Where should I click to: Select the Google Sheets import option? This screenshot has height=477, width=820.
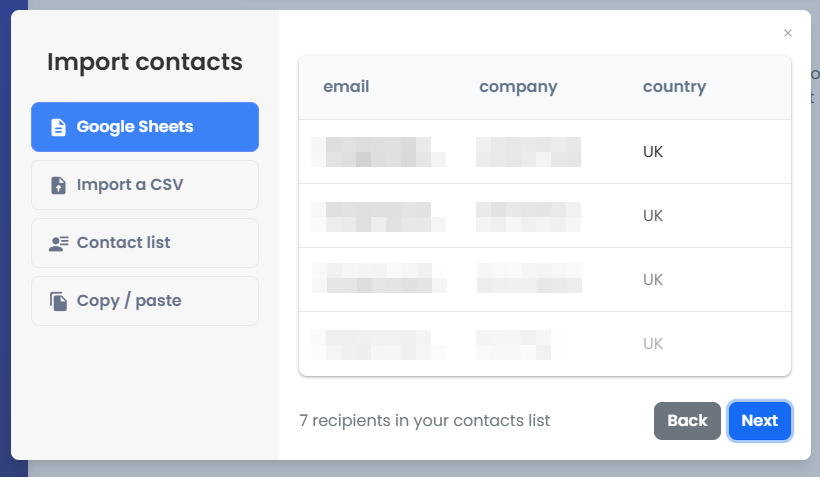click(x=145, y=127)
